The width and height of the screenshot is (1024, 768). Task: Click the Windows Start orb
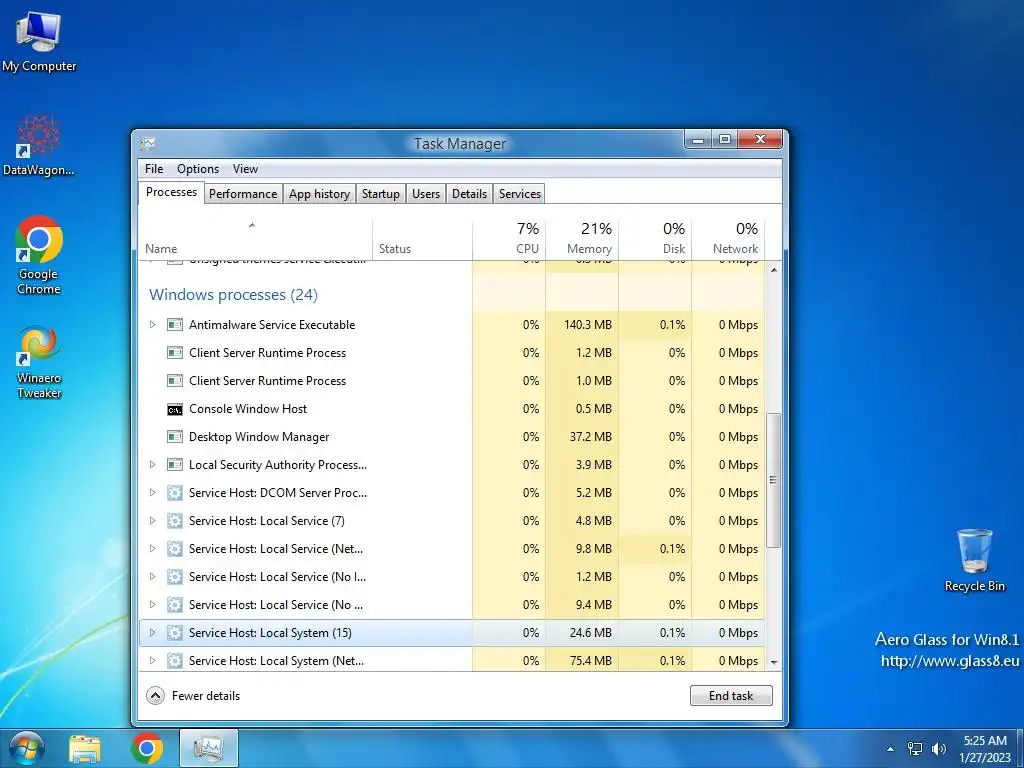click(x=27, y=748)
